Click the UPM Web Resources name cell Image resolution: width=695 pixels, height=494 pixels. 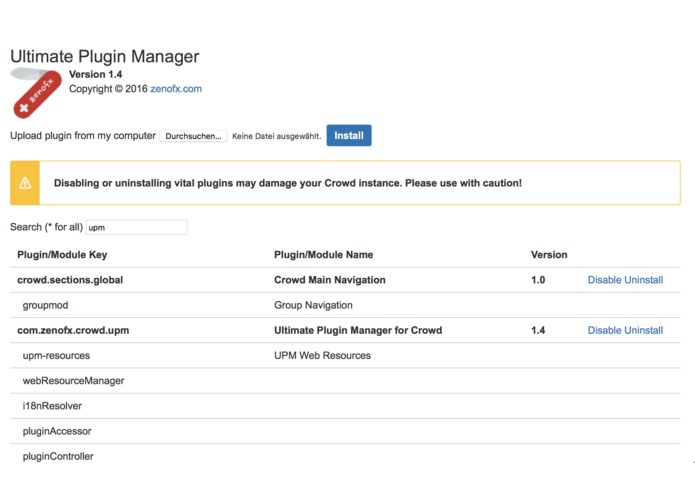[322, 356]
